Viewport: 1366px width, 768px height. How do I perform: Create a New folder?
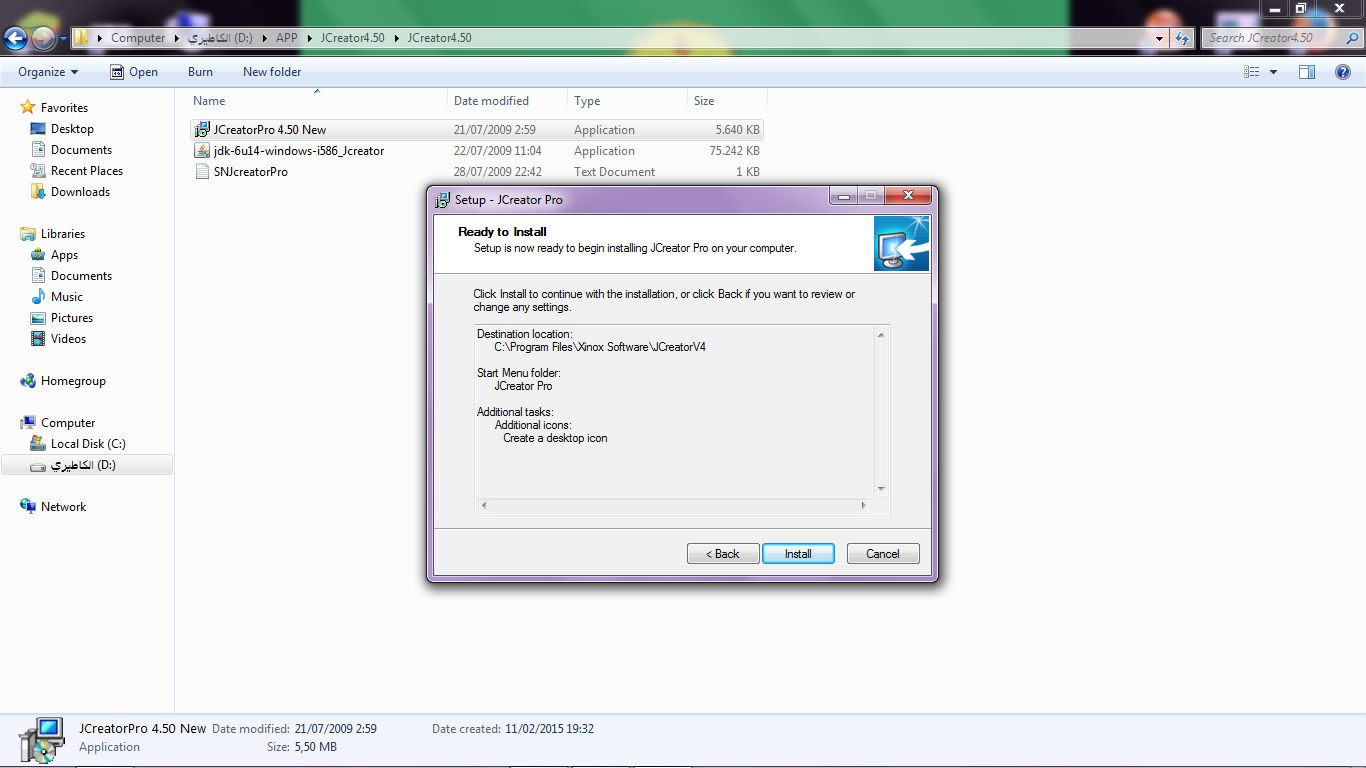click(x=272, y=72)
